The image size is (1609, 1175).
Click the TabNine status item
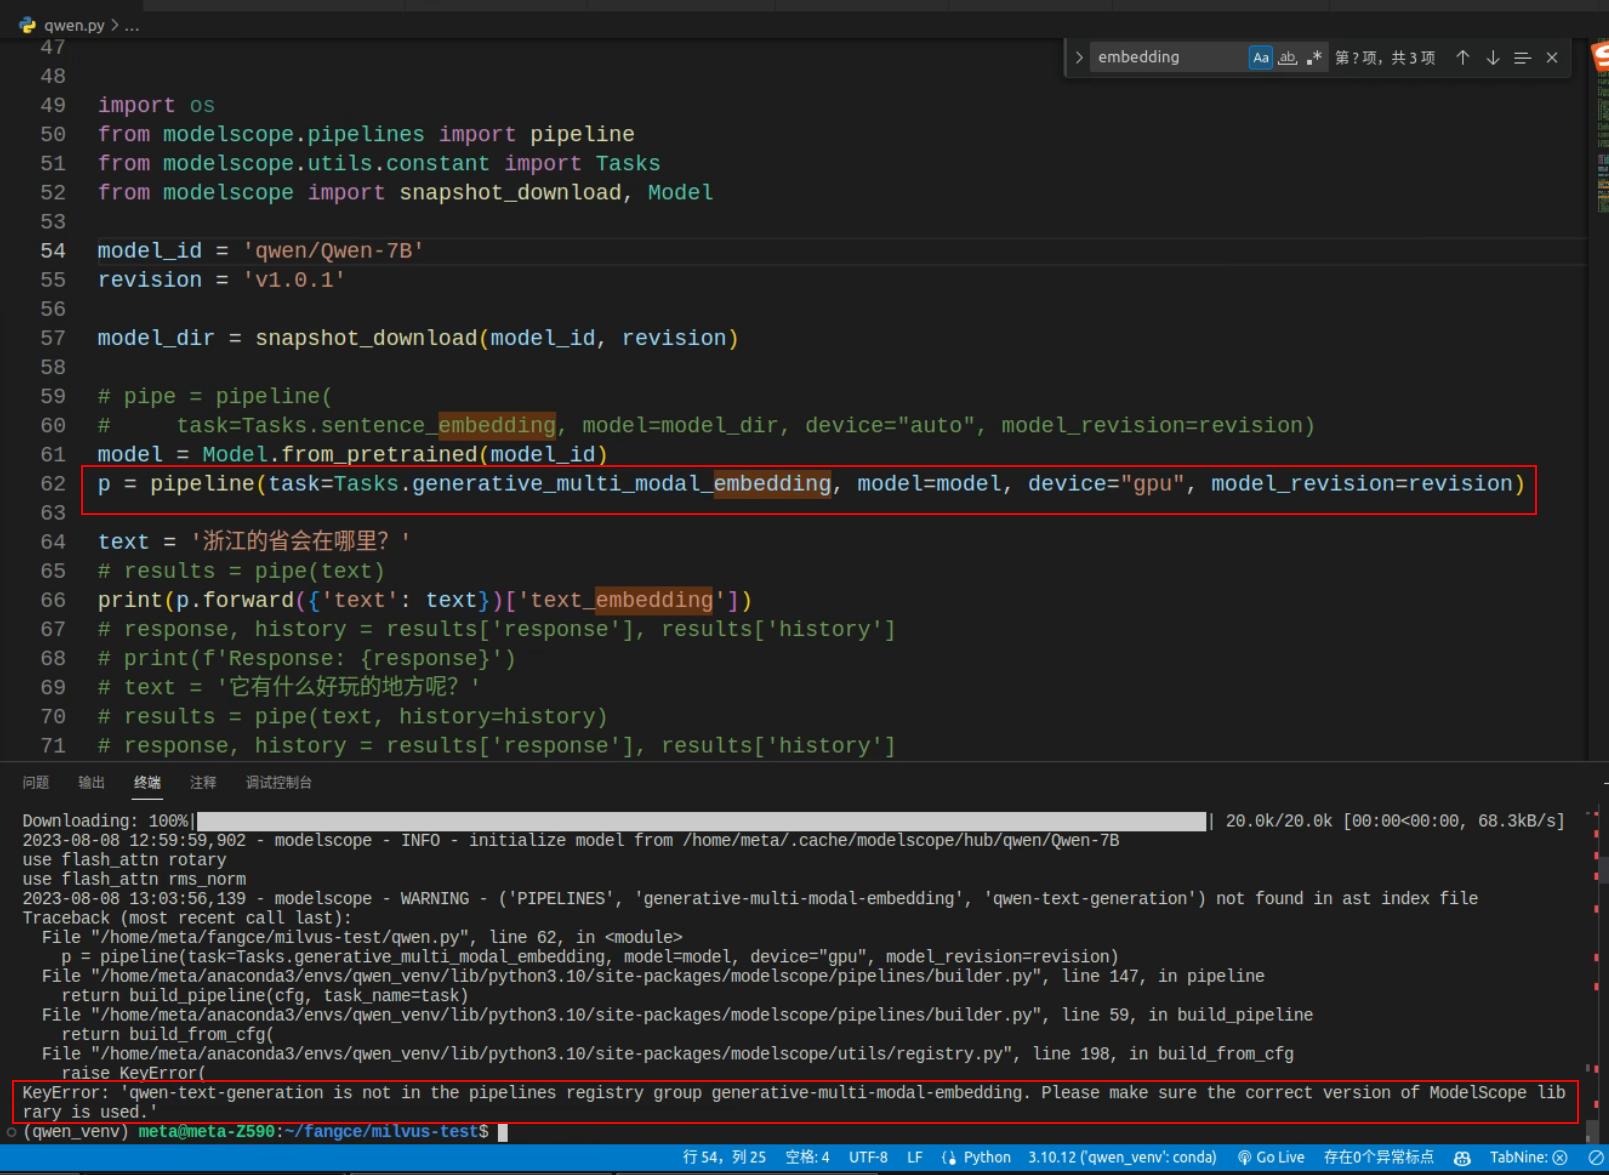coord(1528,1157)
